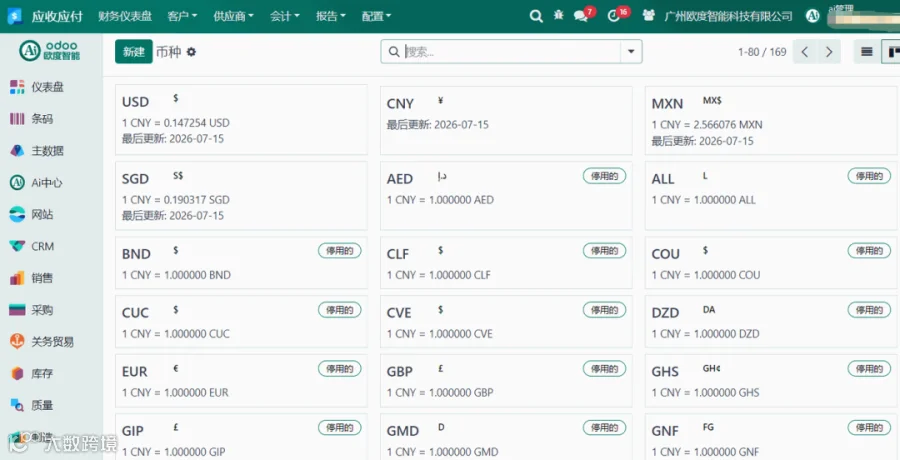The width and height of the screenshot is (900, 460).
Task: Select the GNF currency code
Action: pos(665,431)
